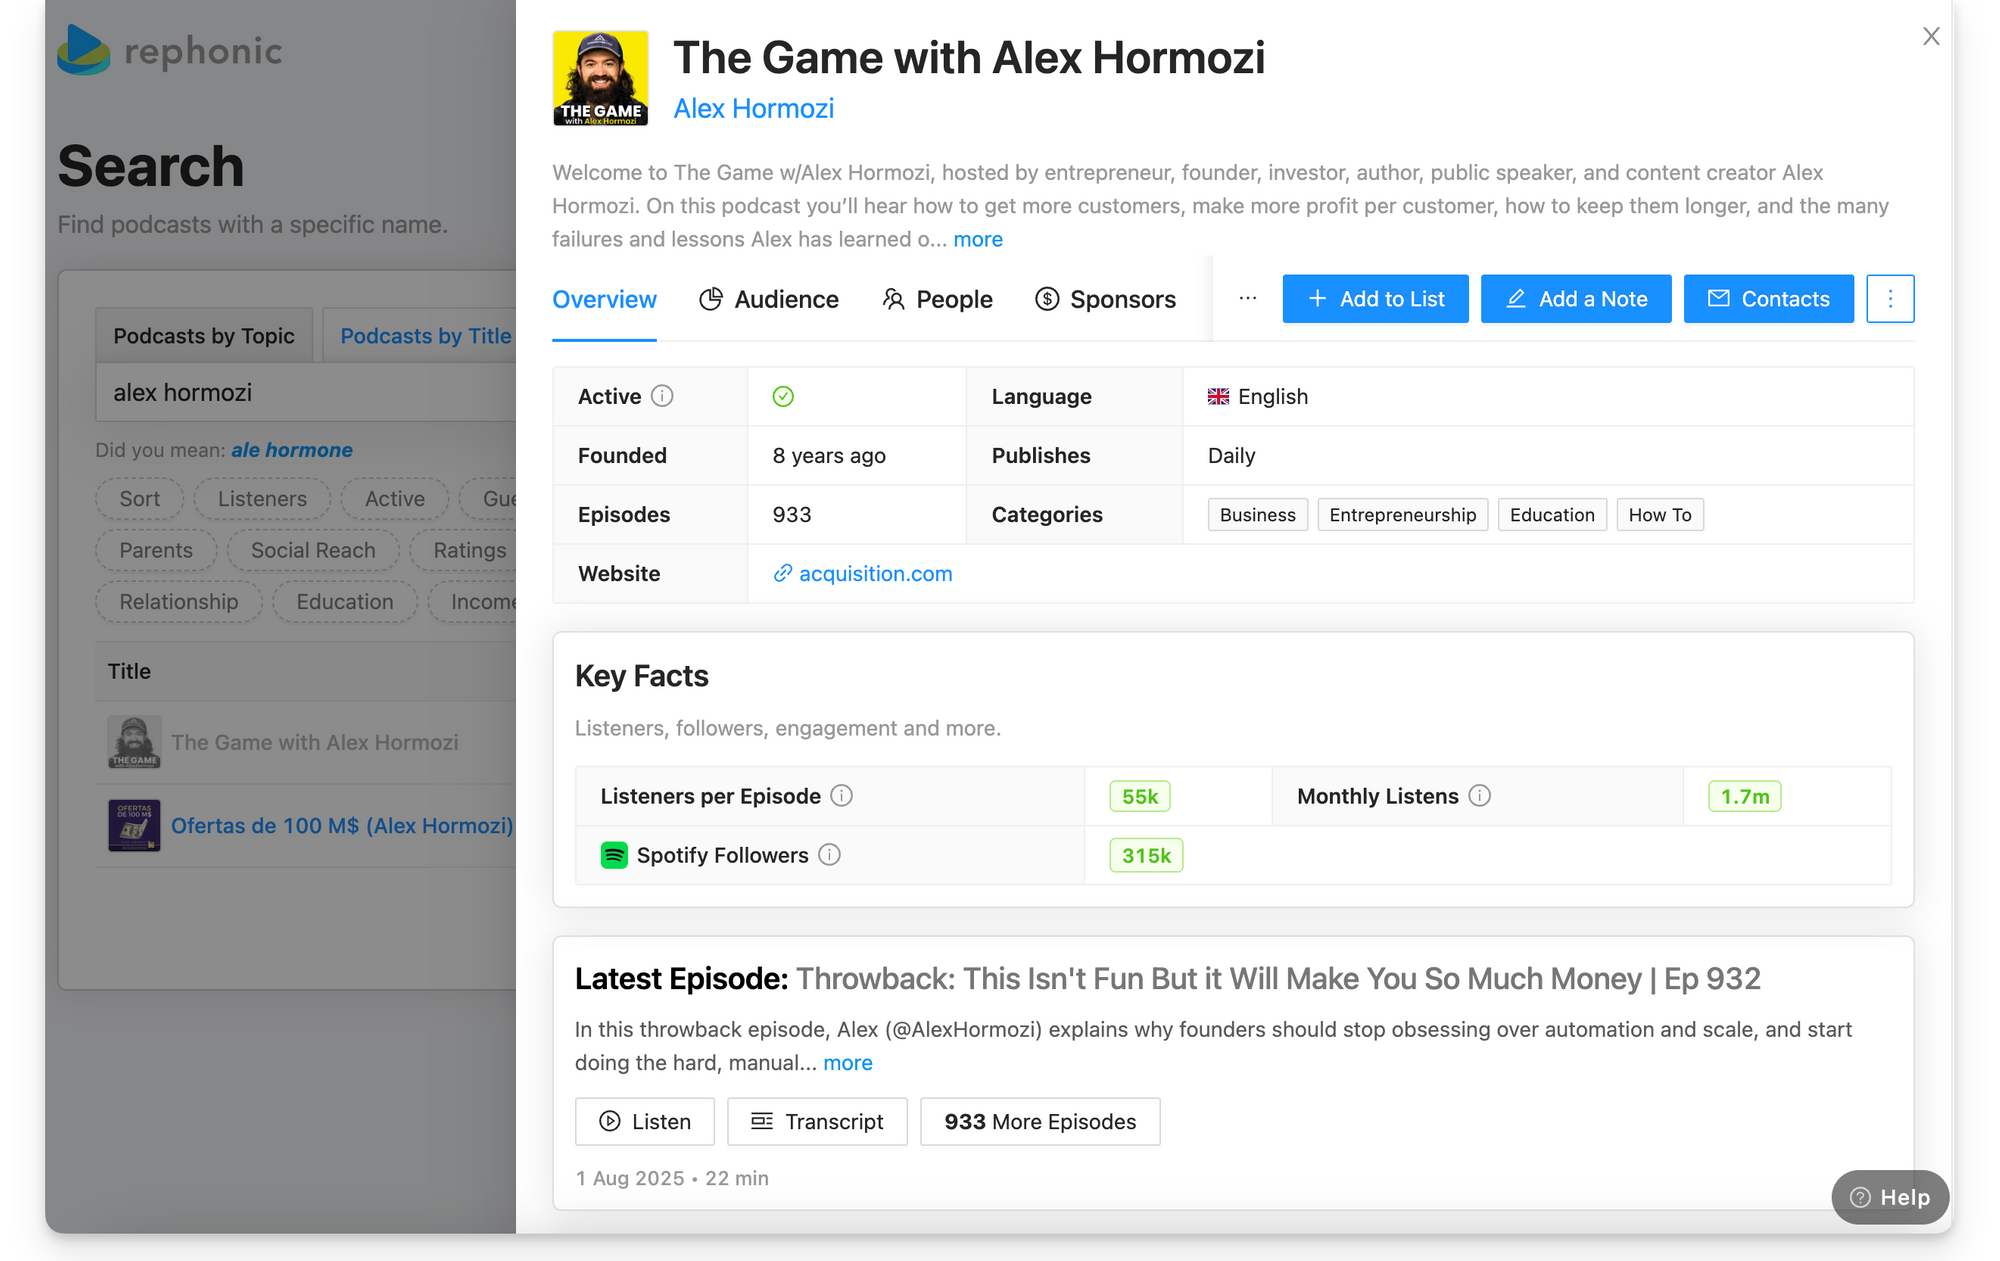Open the Help widget
2000x1261 pixels.
(x=1890, y=1197)
